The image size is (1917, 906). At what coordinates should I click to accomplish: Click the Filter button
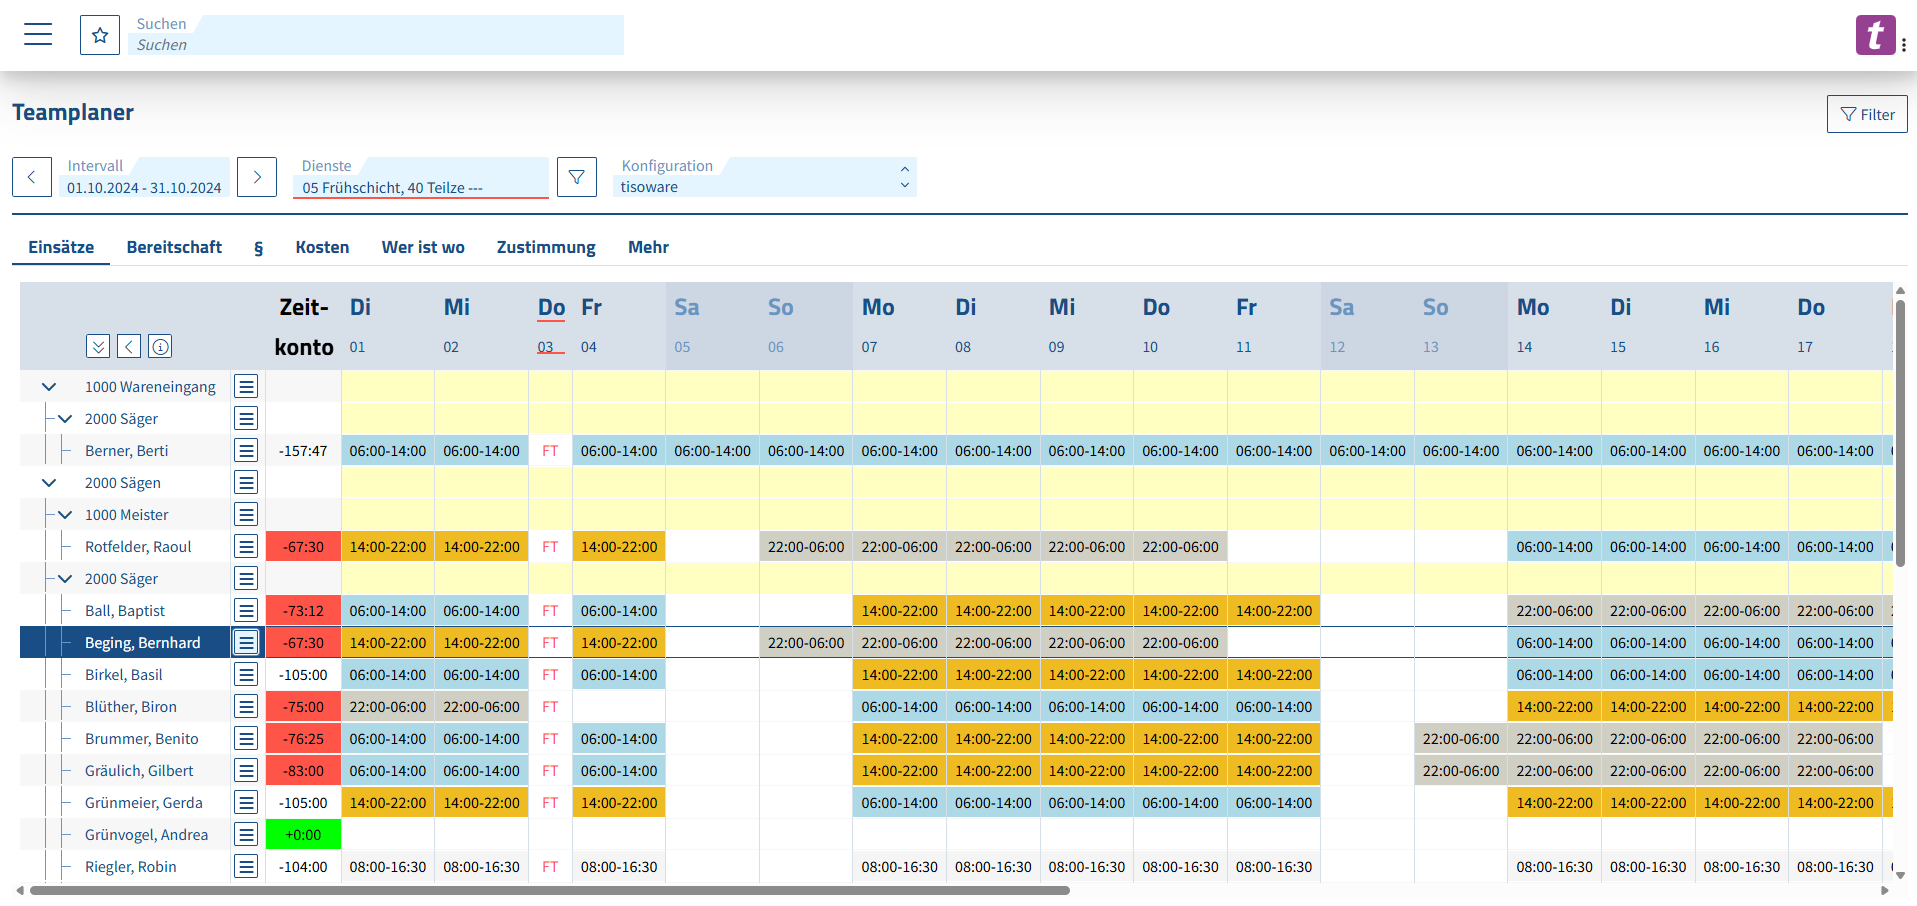(x=1866, y=114)
